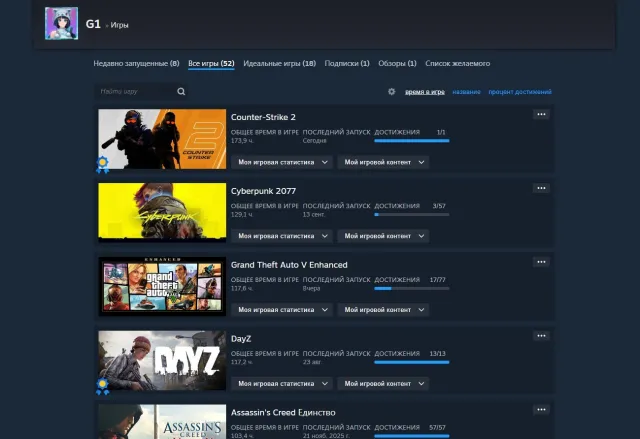
Task: Click the 17/77 achievements count for GTA V
Action: (x=438, y=280)
